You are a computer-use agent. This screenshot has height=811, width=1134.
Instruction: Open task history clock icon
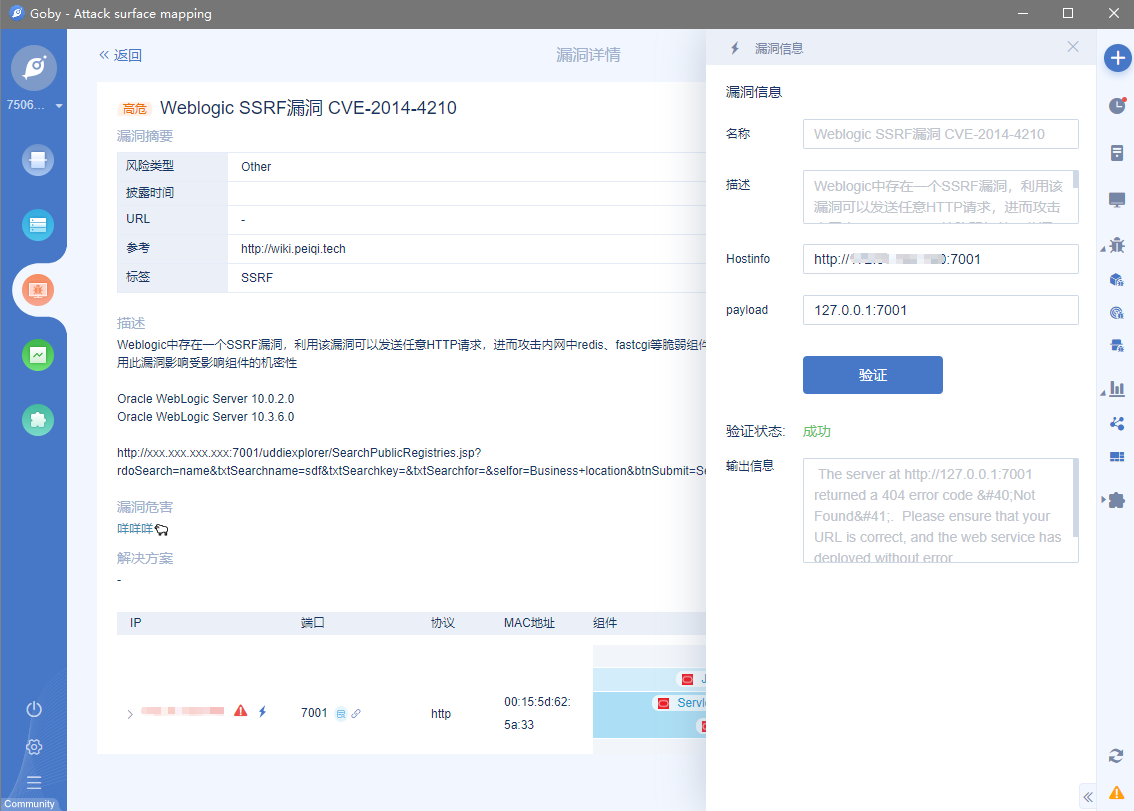[1117, 106]
